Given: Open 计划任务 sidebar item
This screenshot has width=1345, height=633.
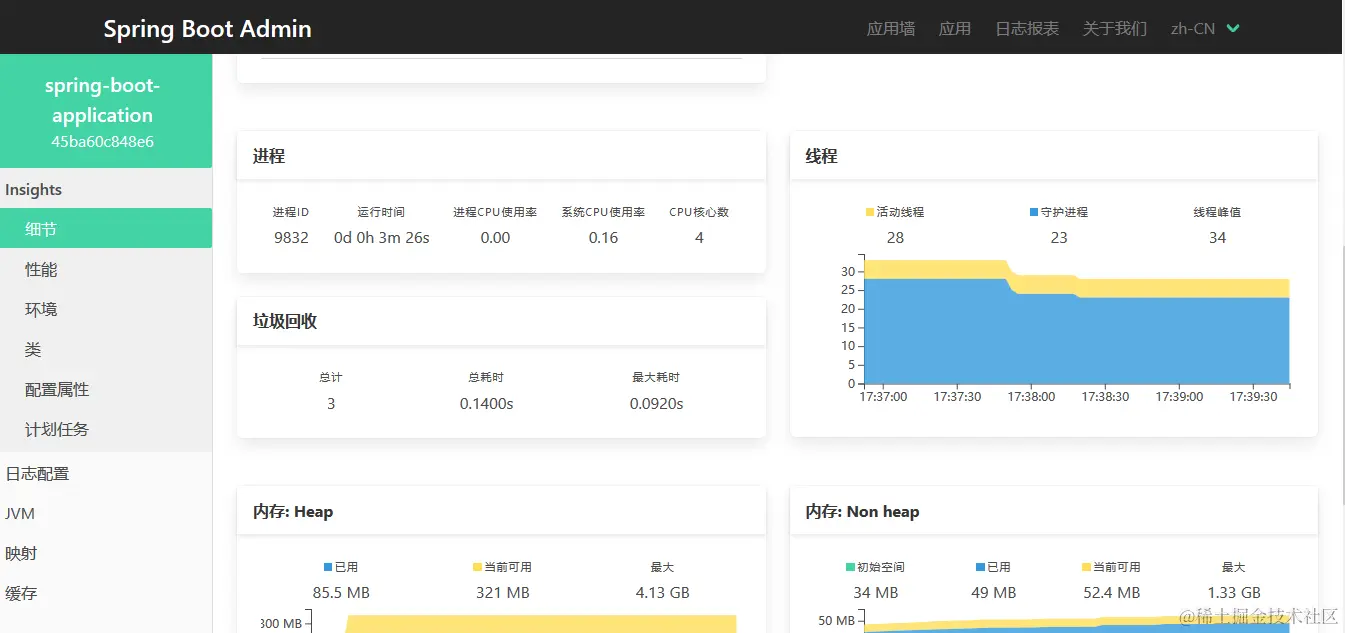Looking at the screenshot, I should click(106, 430).
